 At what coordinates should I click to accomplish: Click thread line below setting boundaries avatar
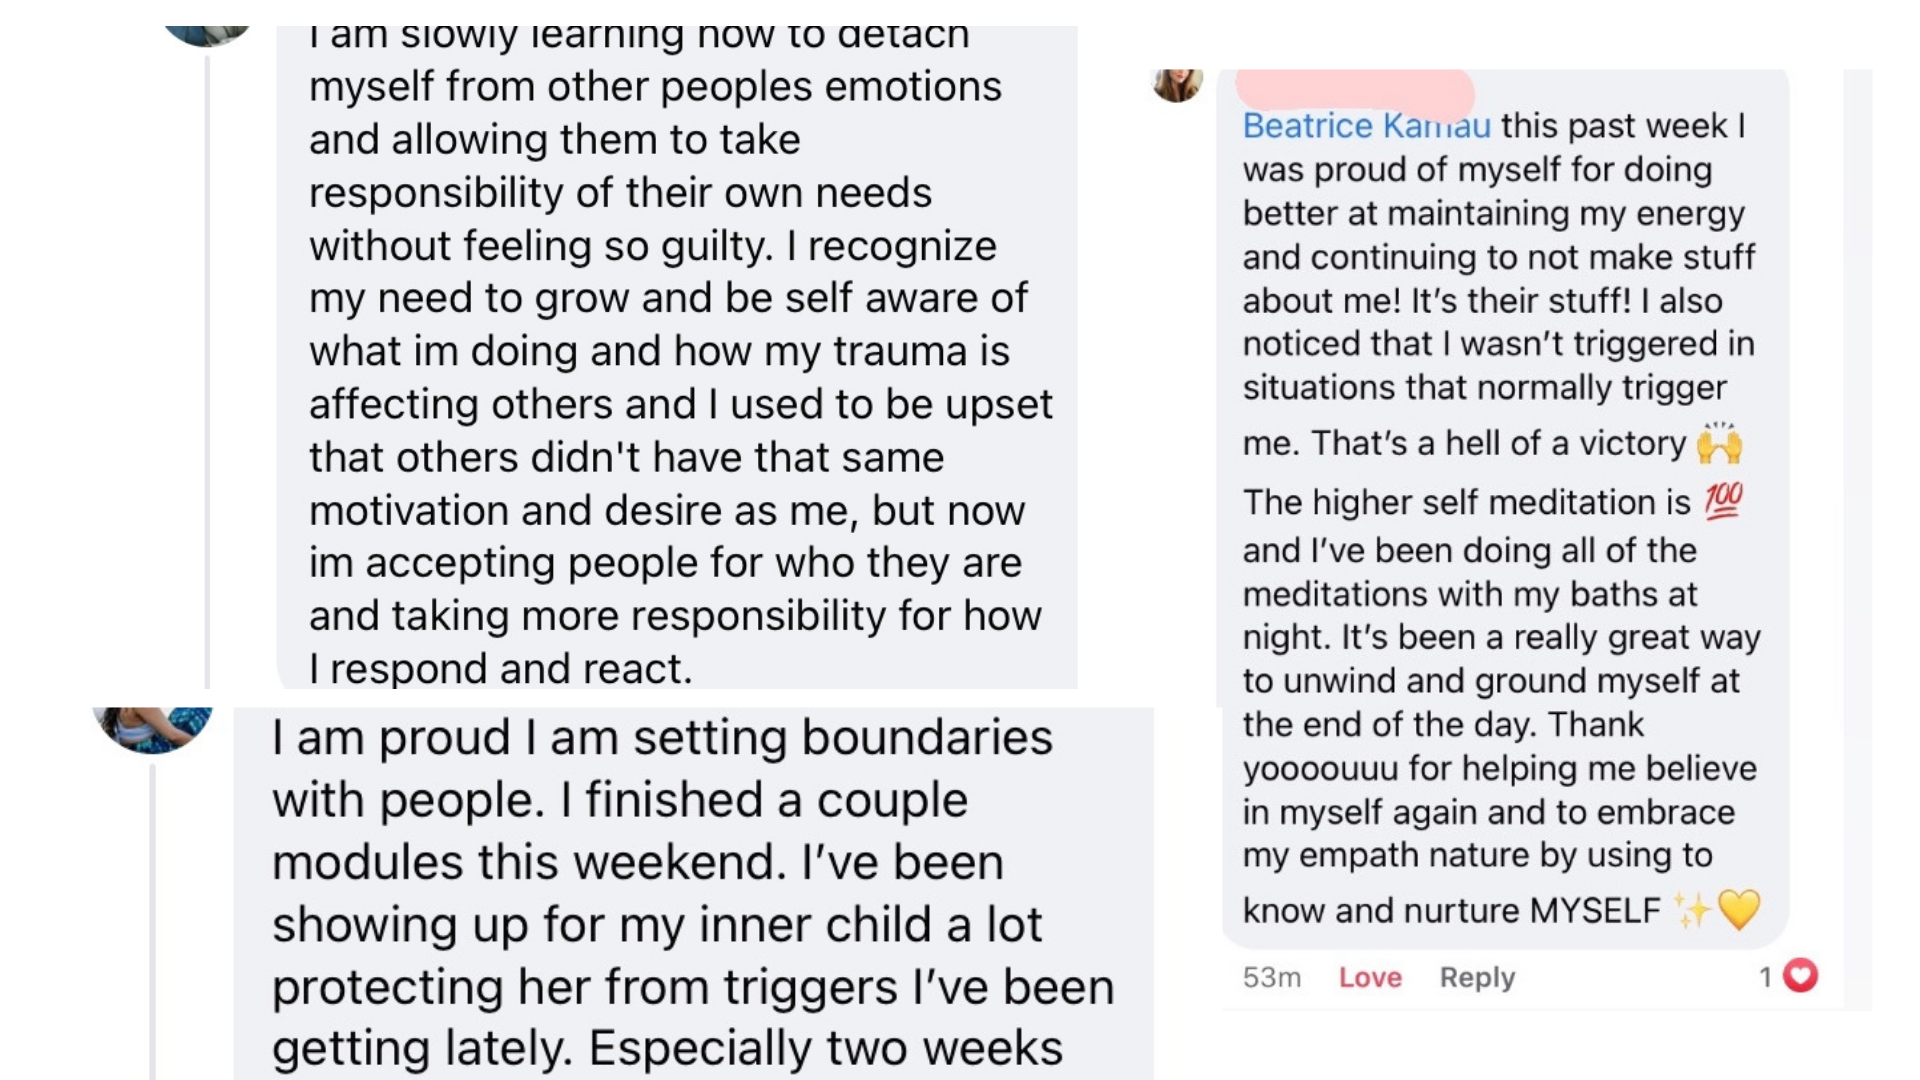(x=152, y=920)
